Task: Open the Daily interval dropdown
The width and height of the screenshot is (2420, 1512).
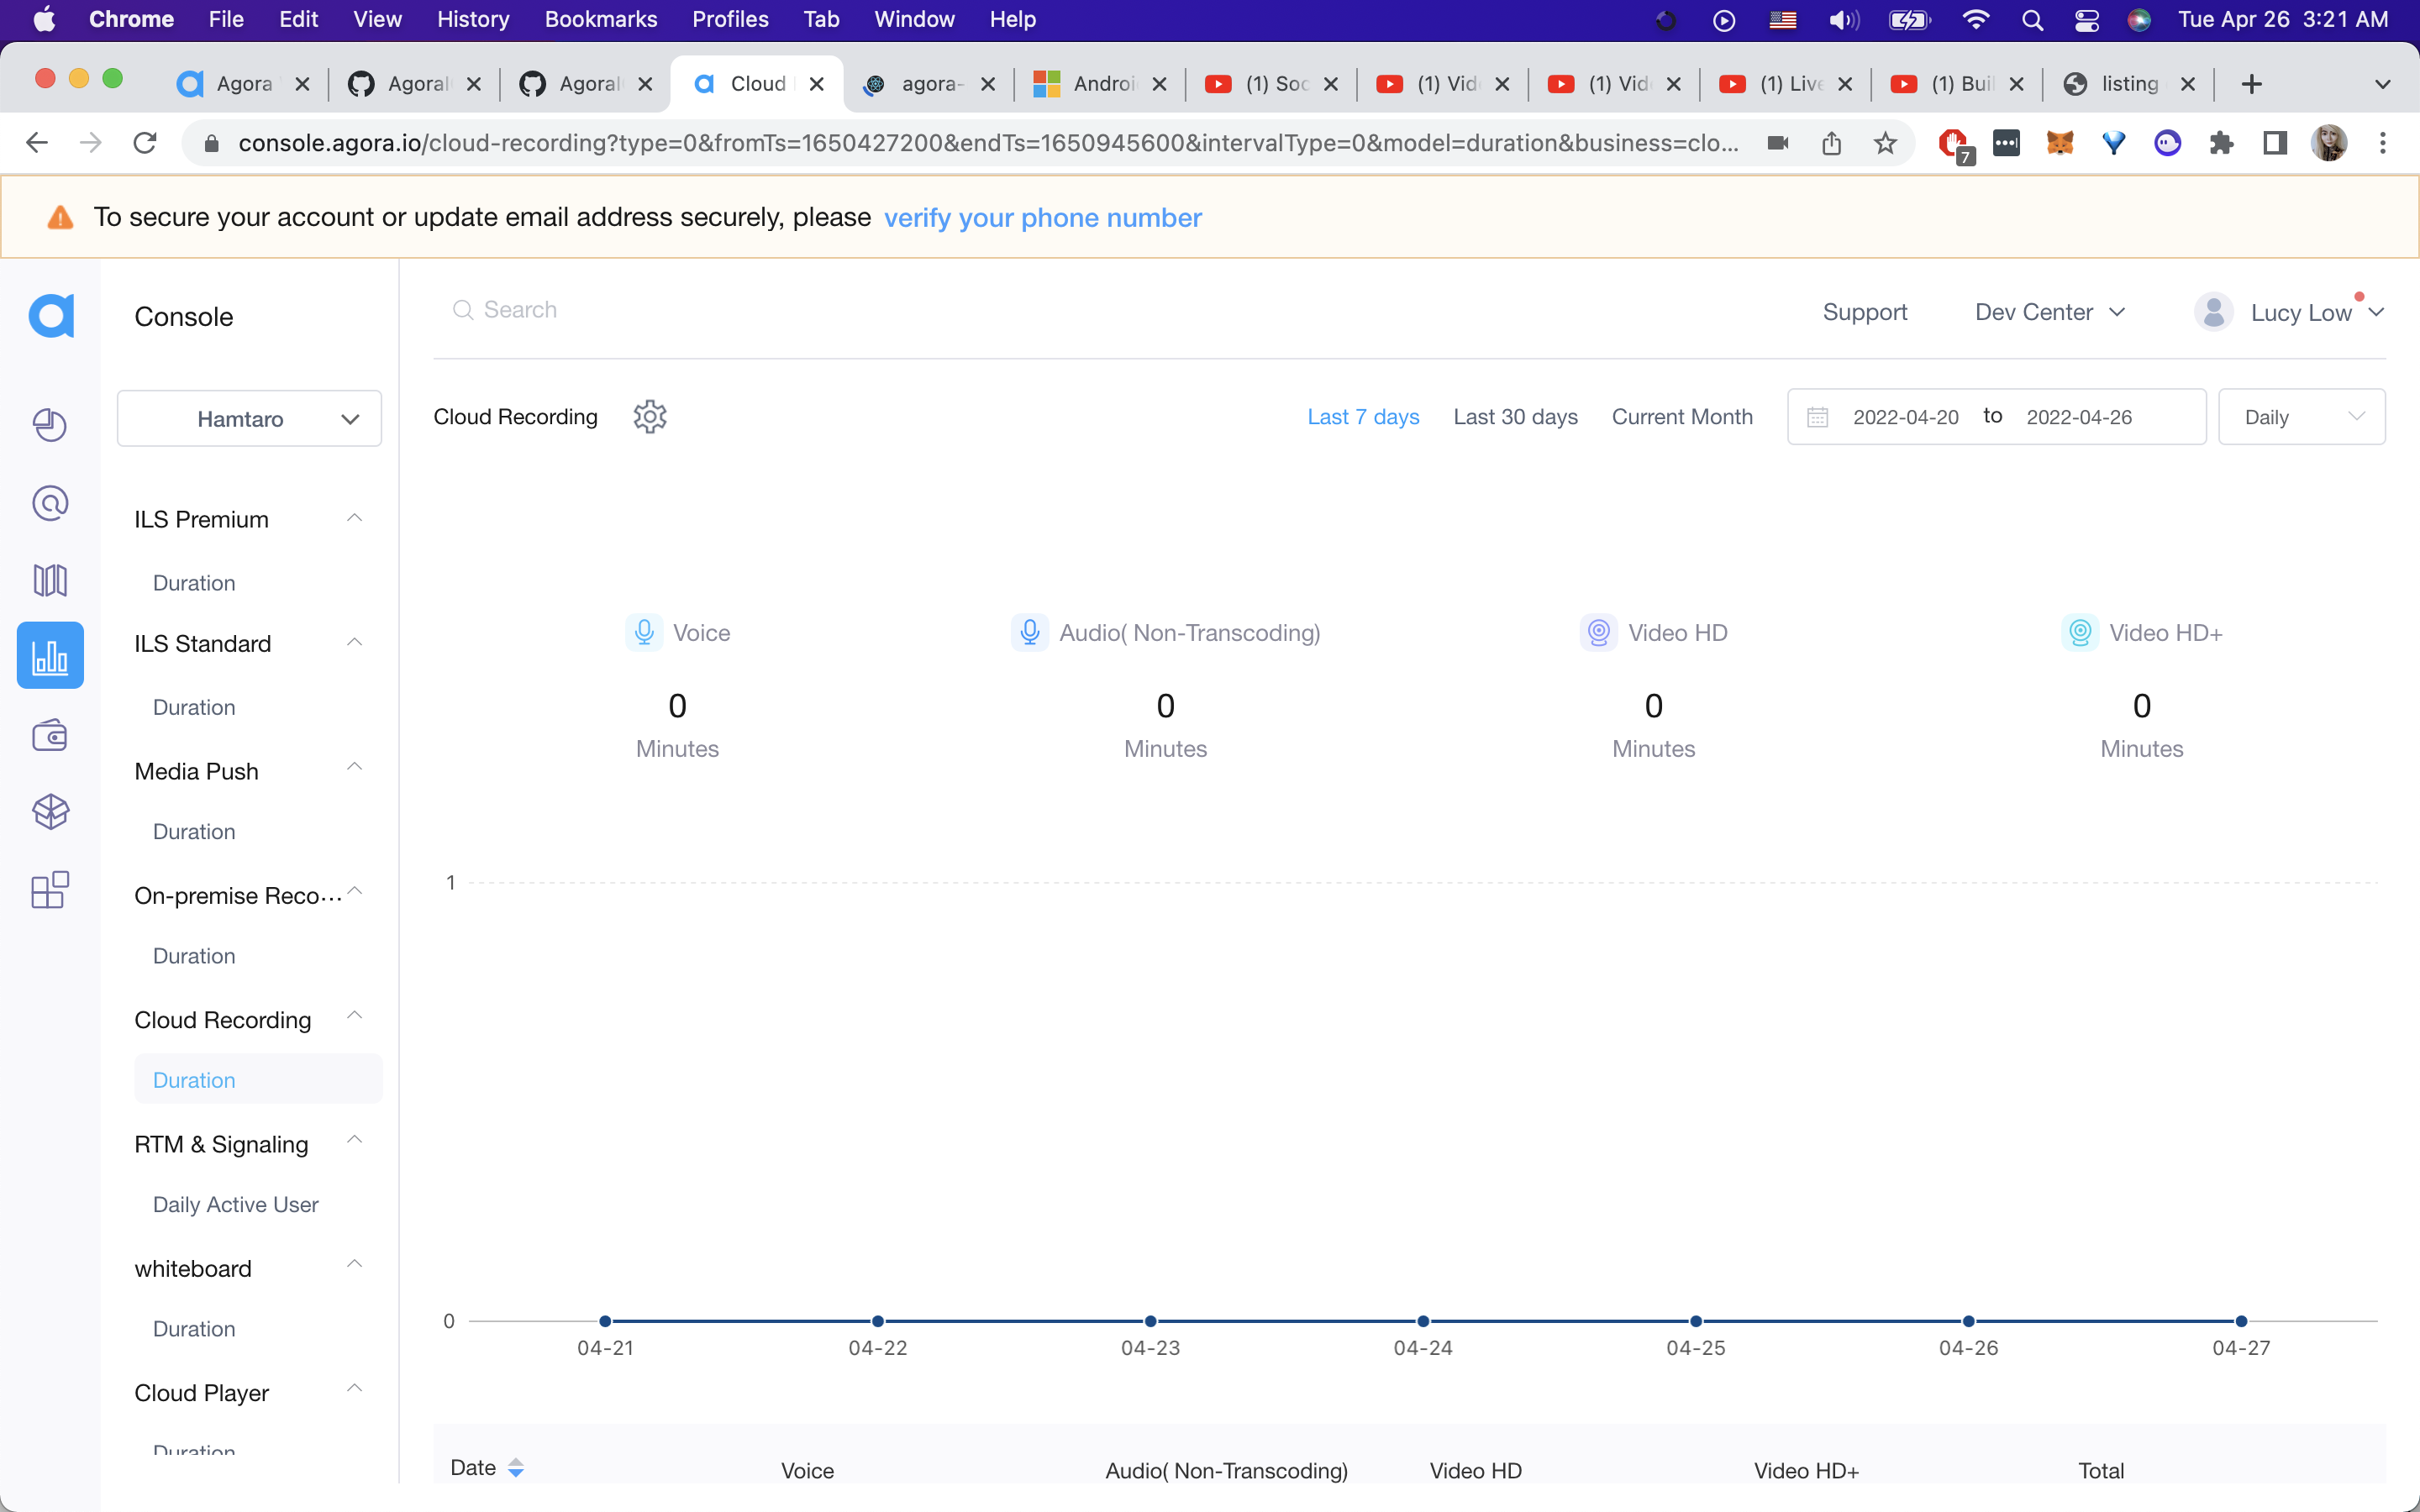Action: (x=2301, y=417)
